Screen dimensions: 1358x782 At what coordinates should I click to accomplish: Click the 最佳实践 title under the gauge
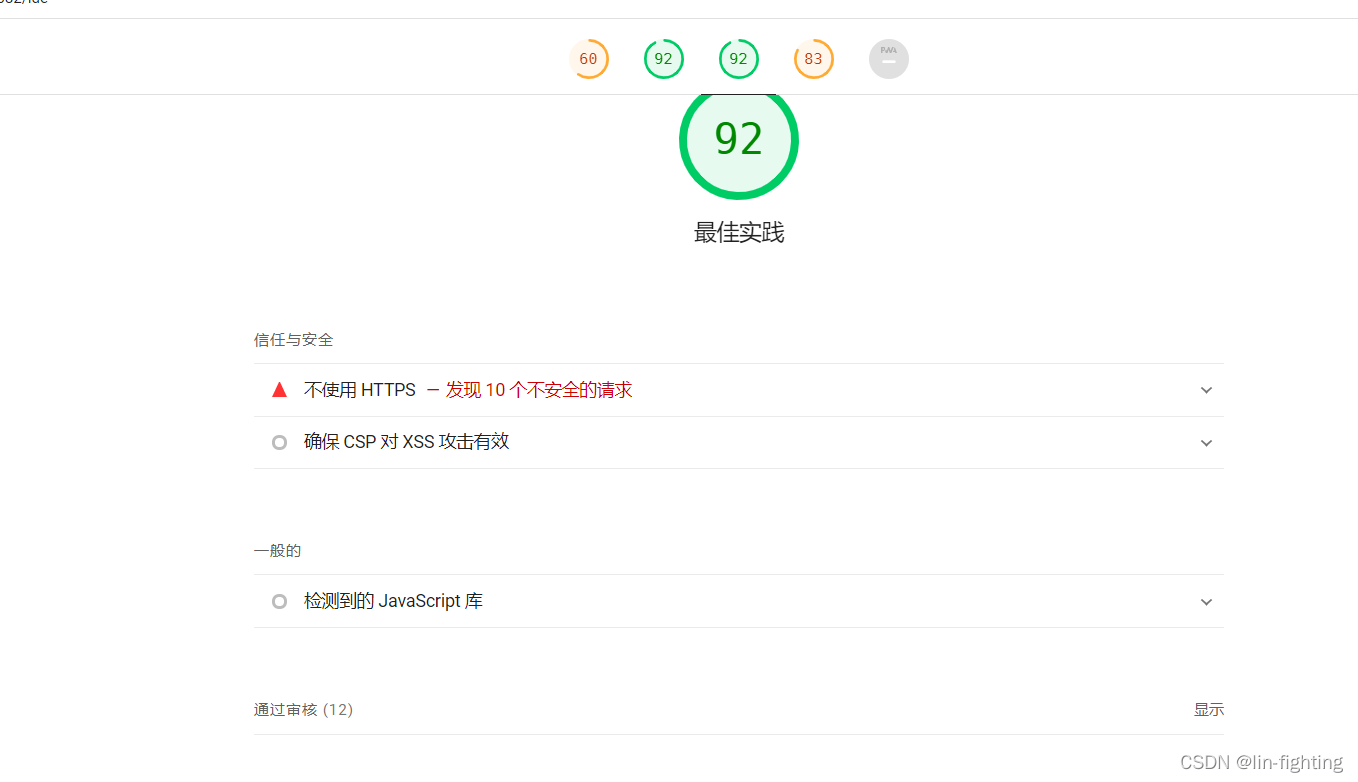tap(739, 232)
